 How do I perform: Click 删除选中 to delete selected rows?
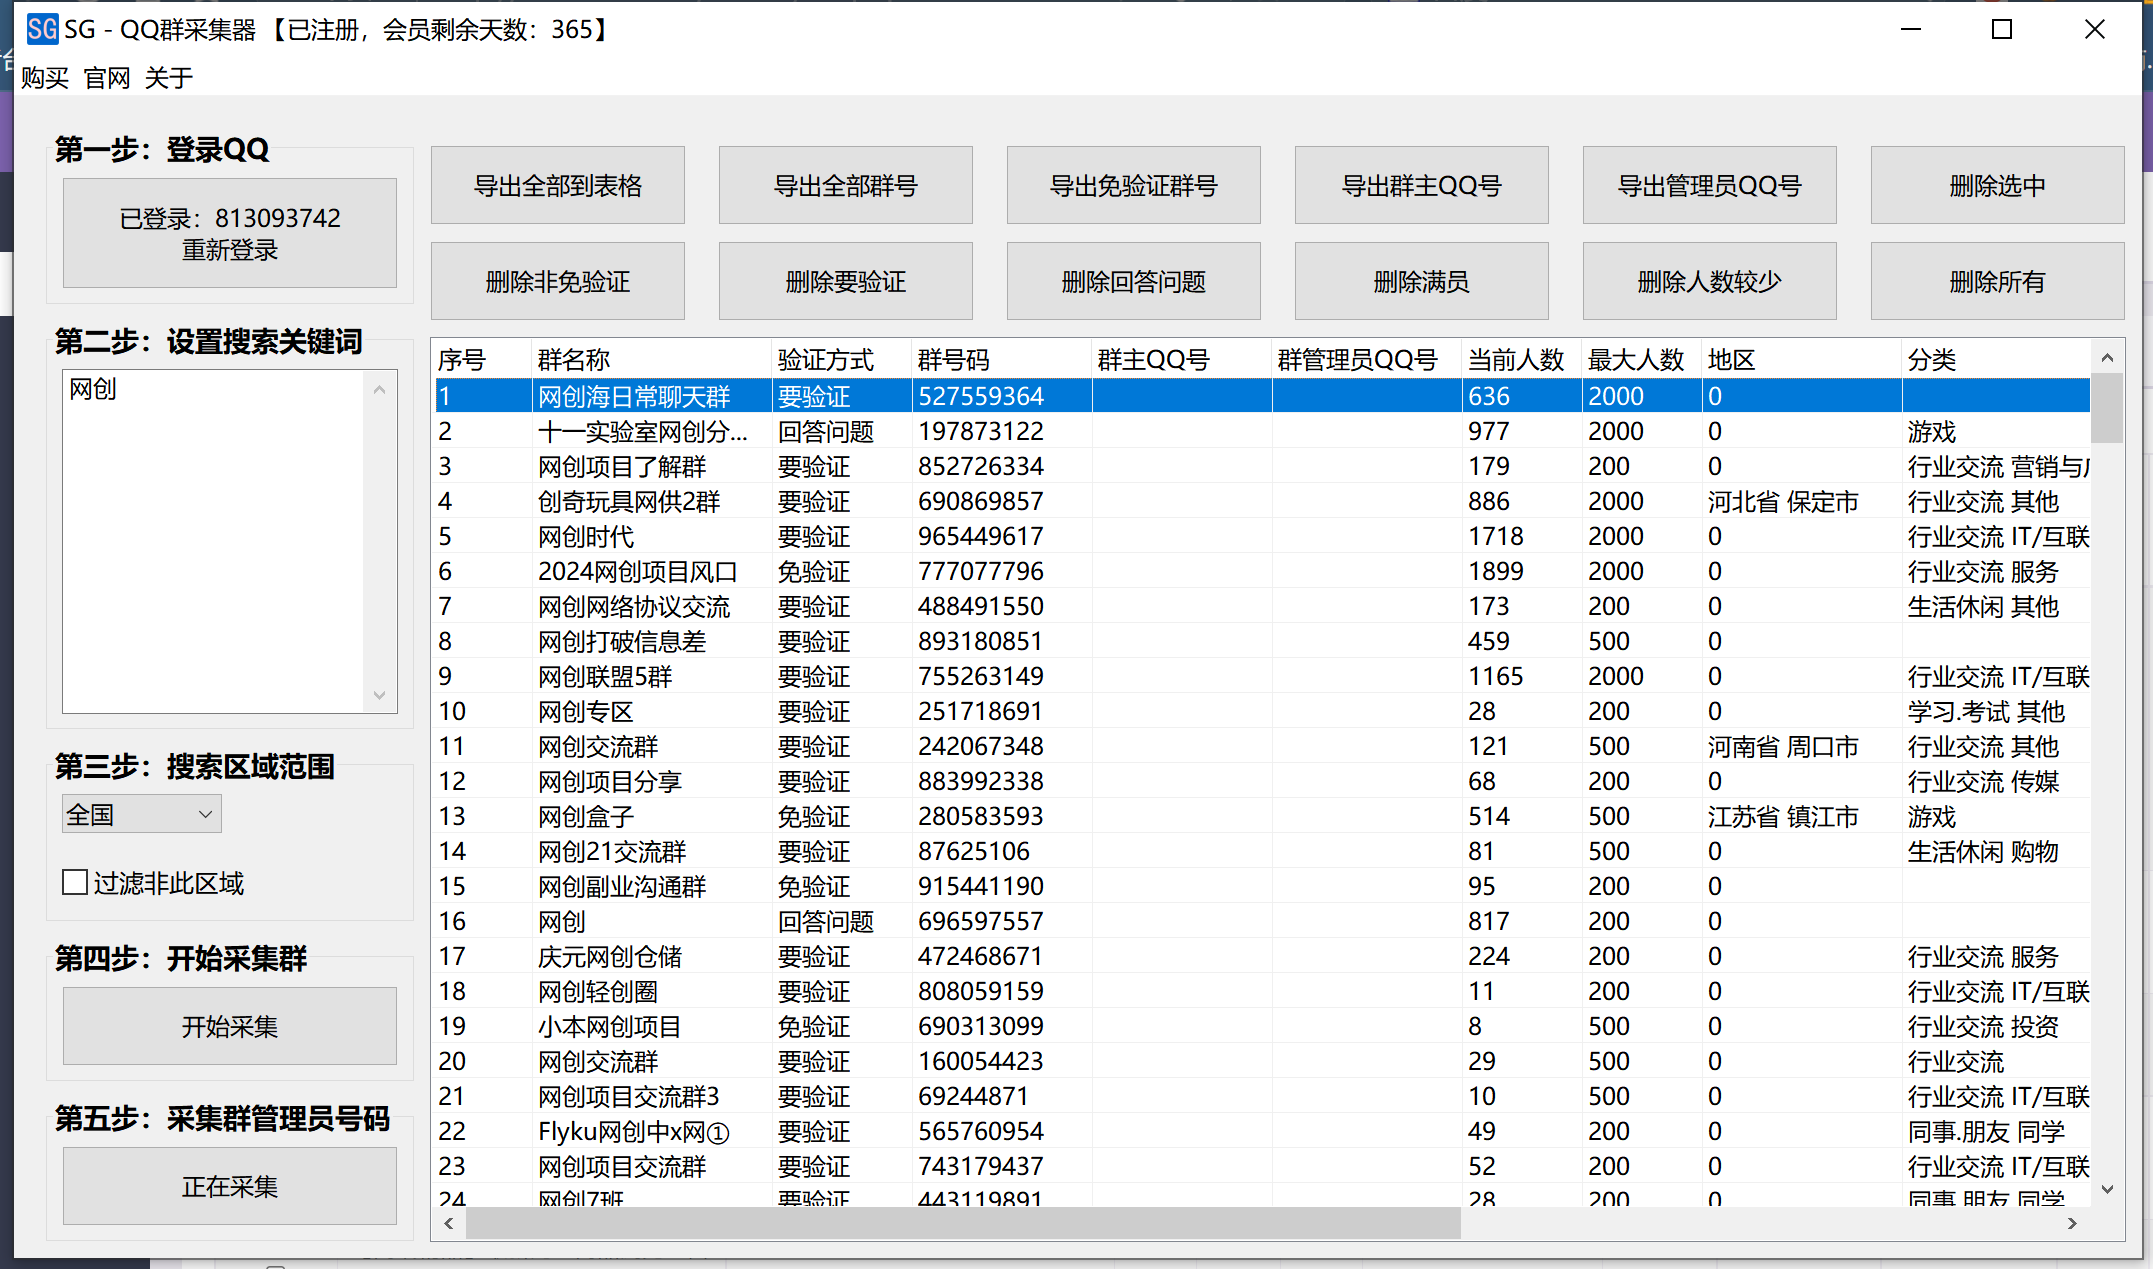coord(1997,185)
